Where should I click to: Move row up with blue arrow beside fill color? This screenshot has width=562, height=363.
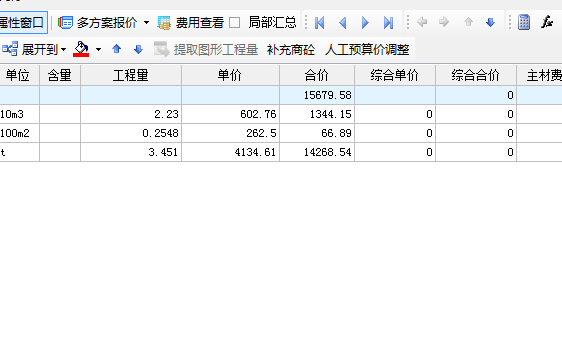coord(116,49)
